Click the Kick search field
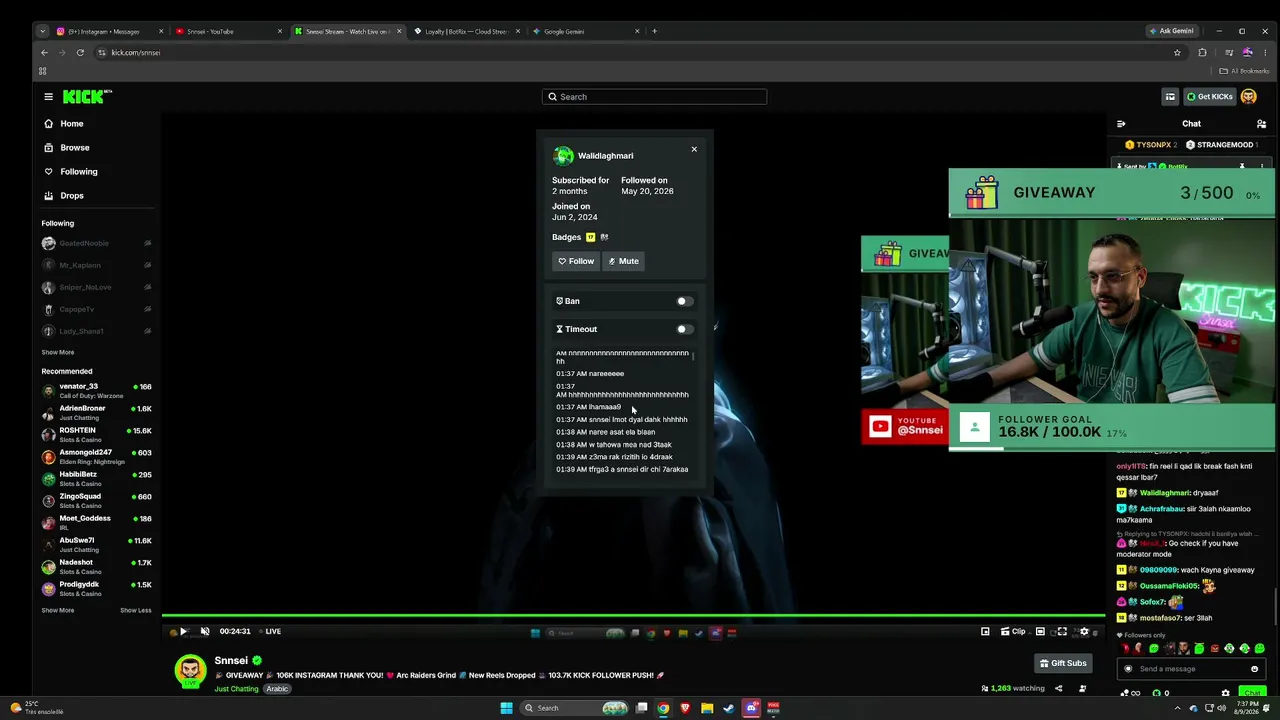This screenshot has width=1280, height=720. click(x=655, y=97)
